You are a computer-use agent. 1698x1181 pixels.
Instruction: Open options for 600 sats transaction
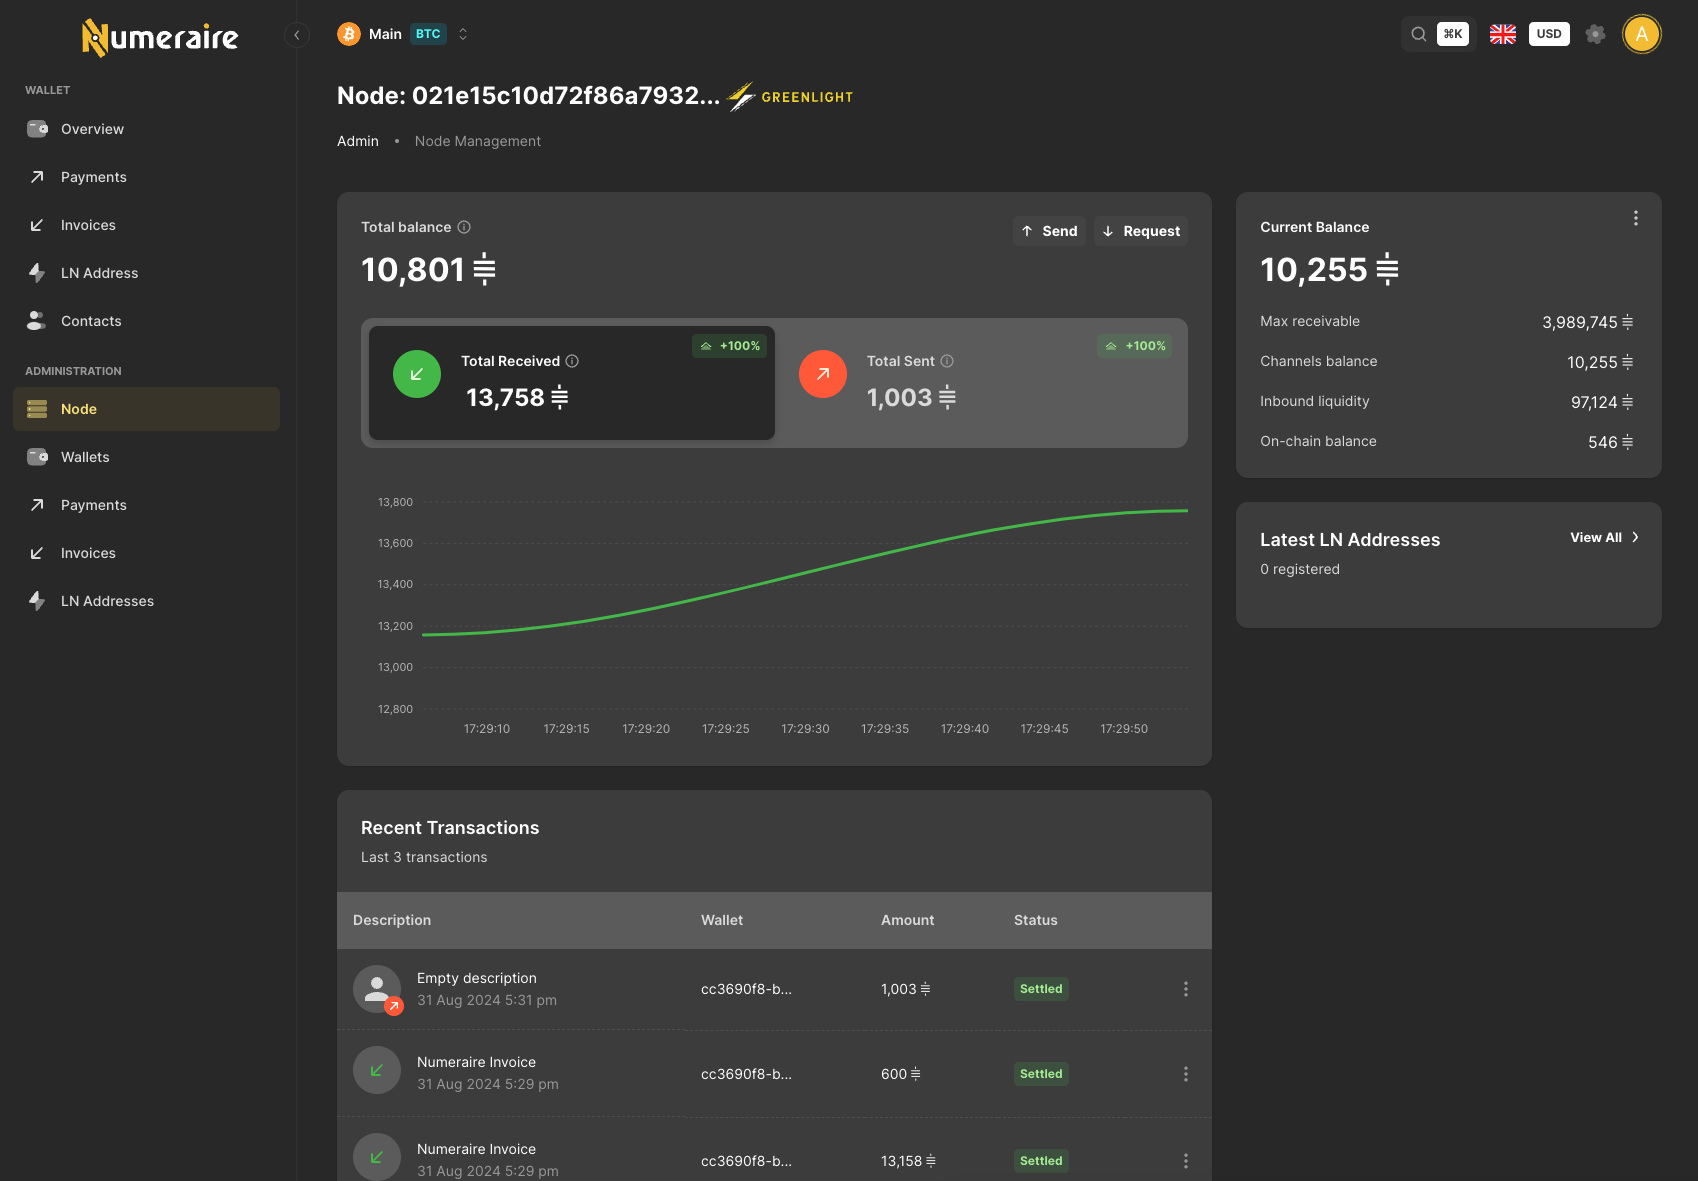click(x=1186, y=1074)
